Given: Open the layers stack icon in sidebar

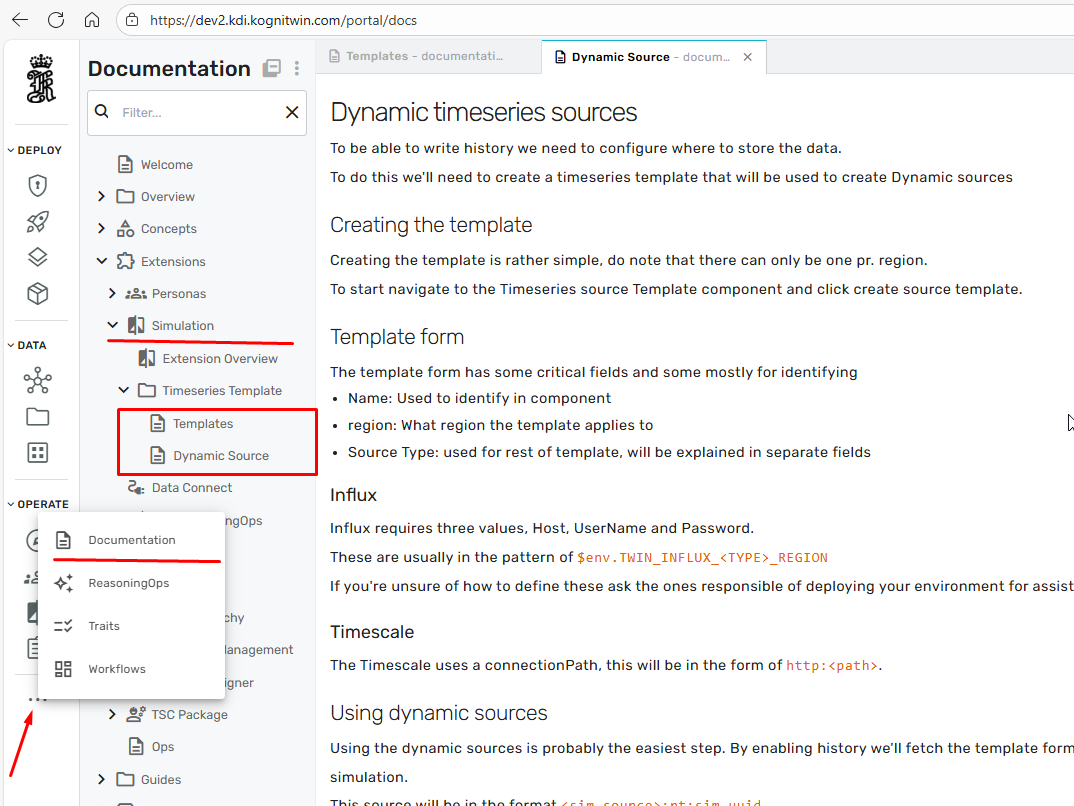Looking at the screenshot, I should 37,258.
